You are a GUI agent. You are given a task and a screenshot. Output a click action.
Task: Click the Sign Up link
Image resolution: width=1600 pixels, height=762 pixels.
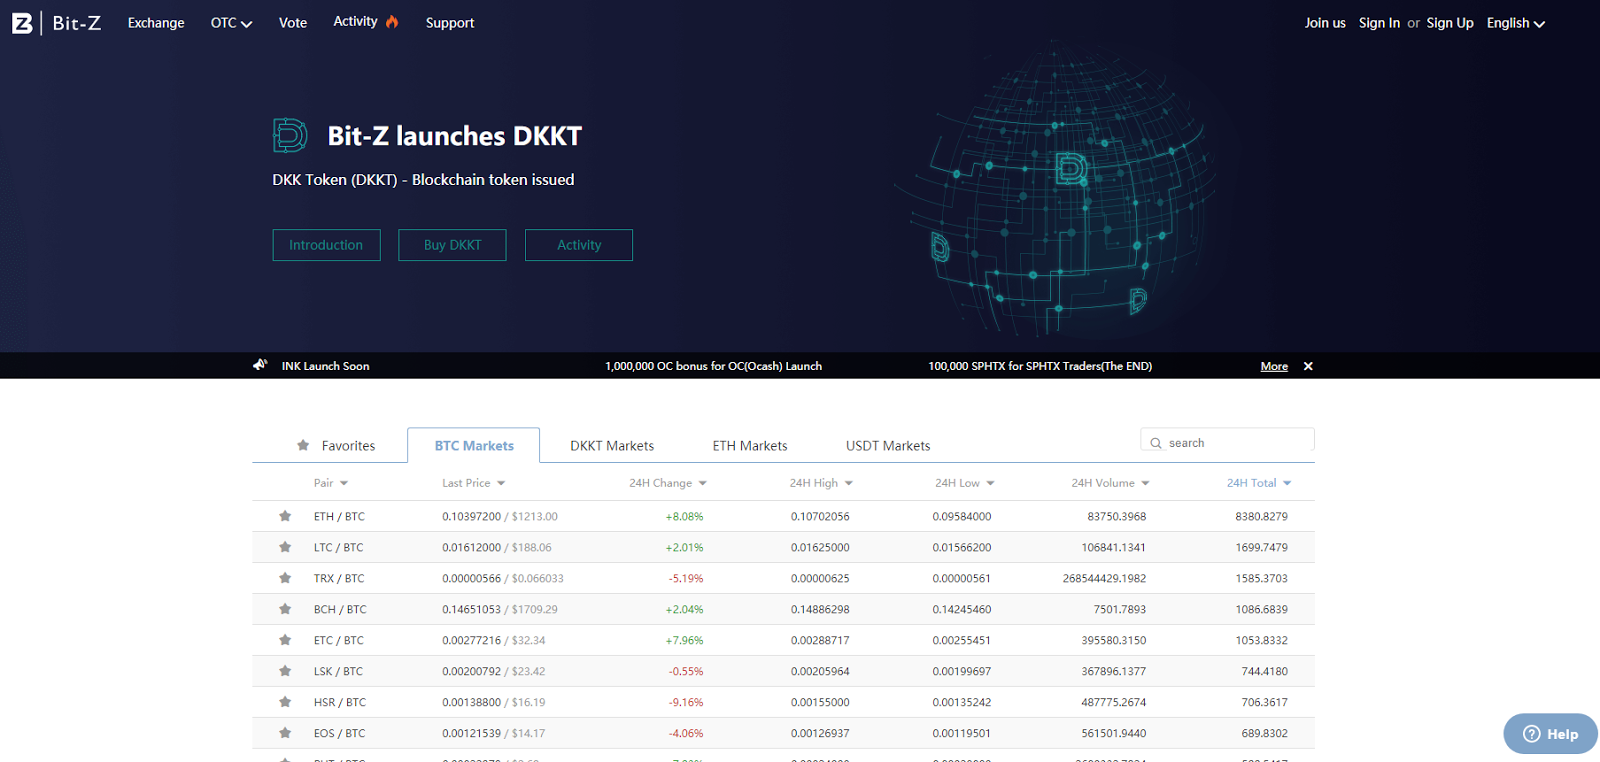pos(1450,22)
